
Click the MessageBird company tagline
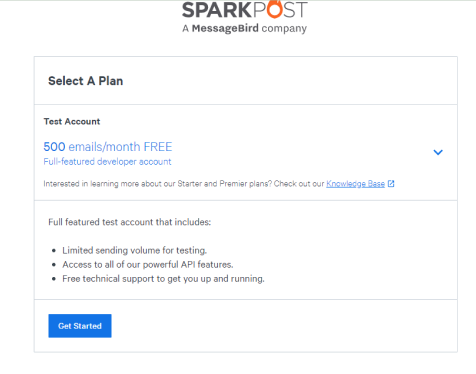[x=244, y=28]
